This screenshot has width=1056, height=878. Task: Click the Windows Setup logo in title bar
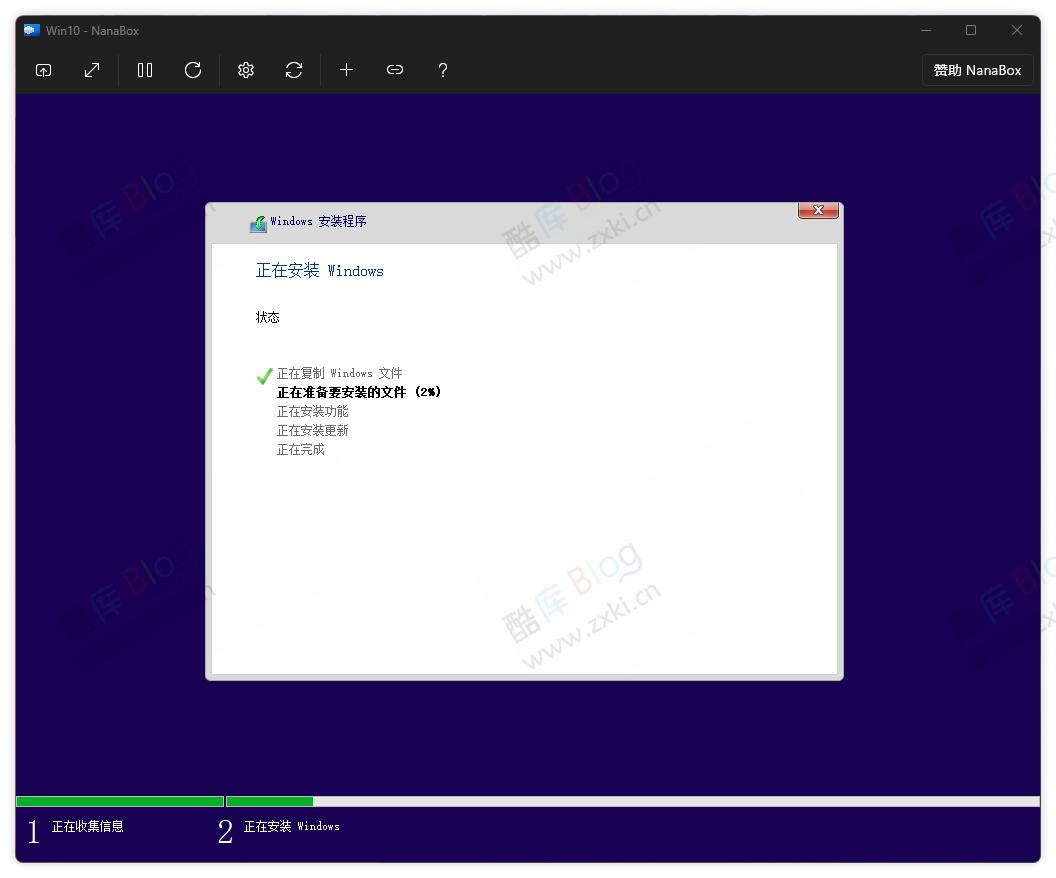tap(258, 222)
